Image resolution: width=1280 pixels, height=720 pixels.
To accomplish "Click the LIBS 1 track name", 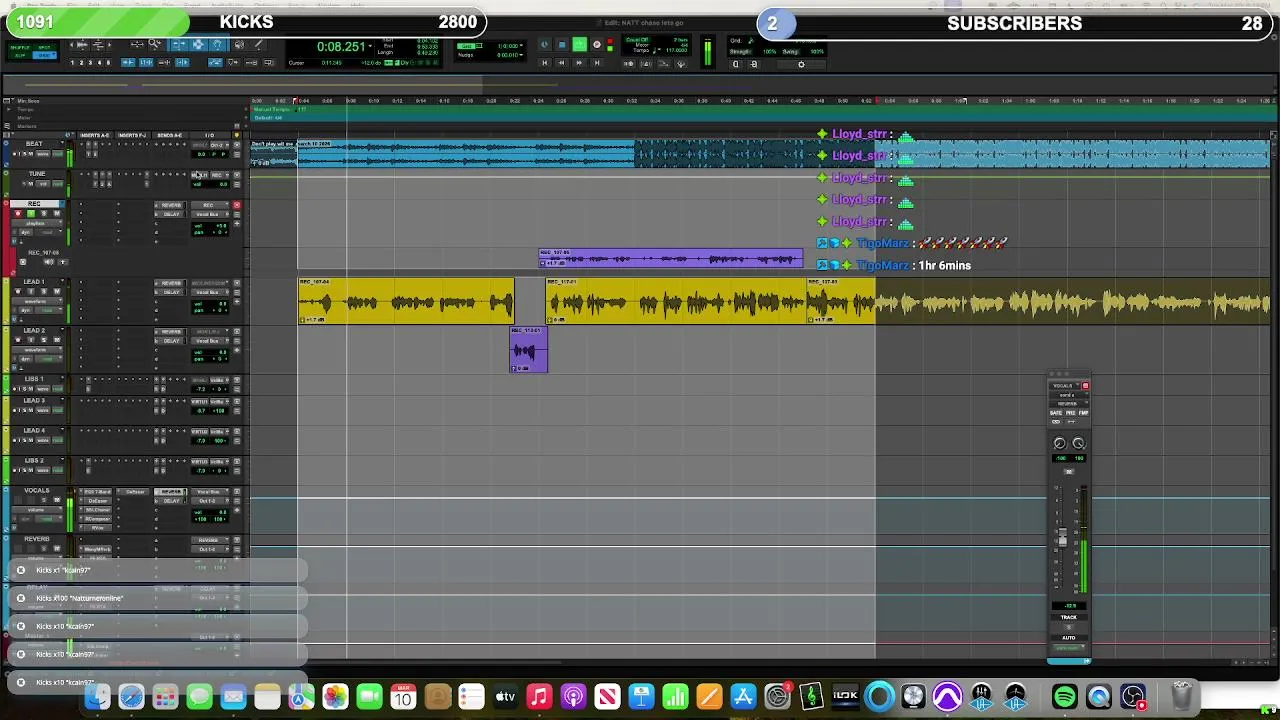I will [34, 379].
